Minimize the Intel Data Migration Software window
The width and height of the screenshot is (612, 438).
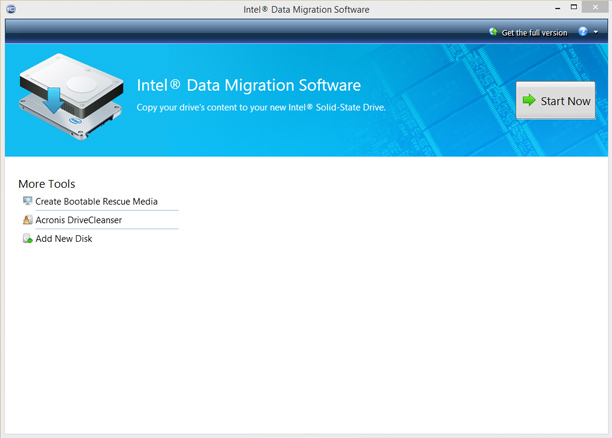click(558, 8)
